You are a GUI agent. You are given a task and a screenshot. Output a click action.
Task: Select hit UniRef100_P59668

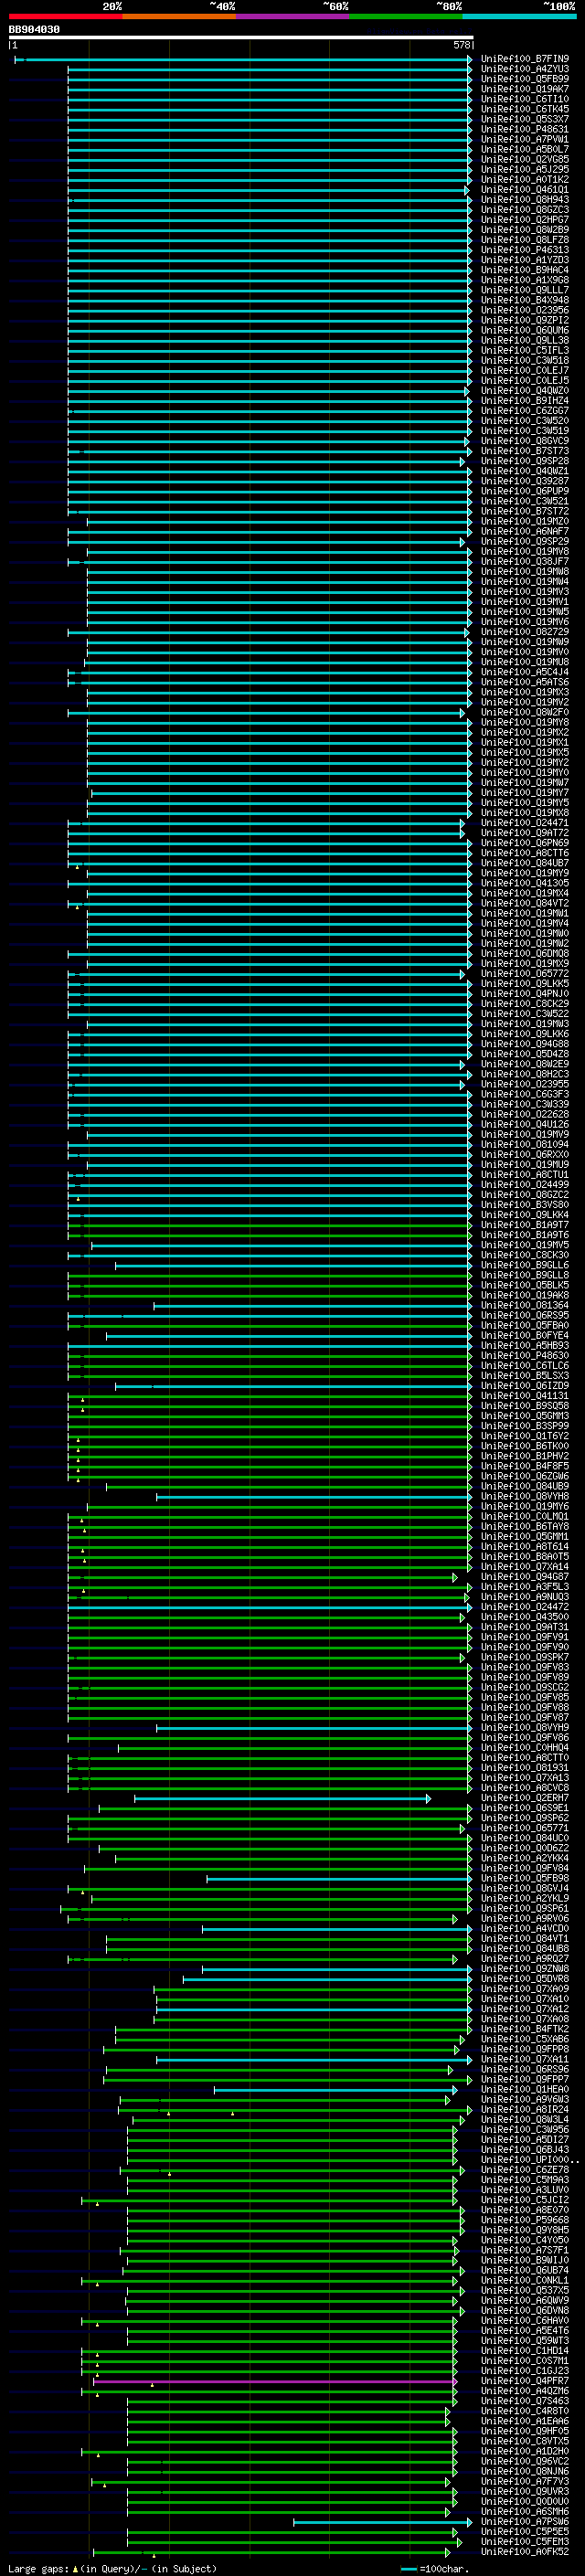point(524,2220)
